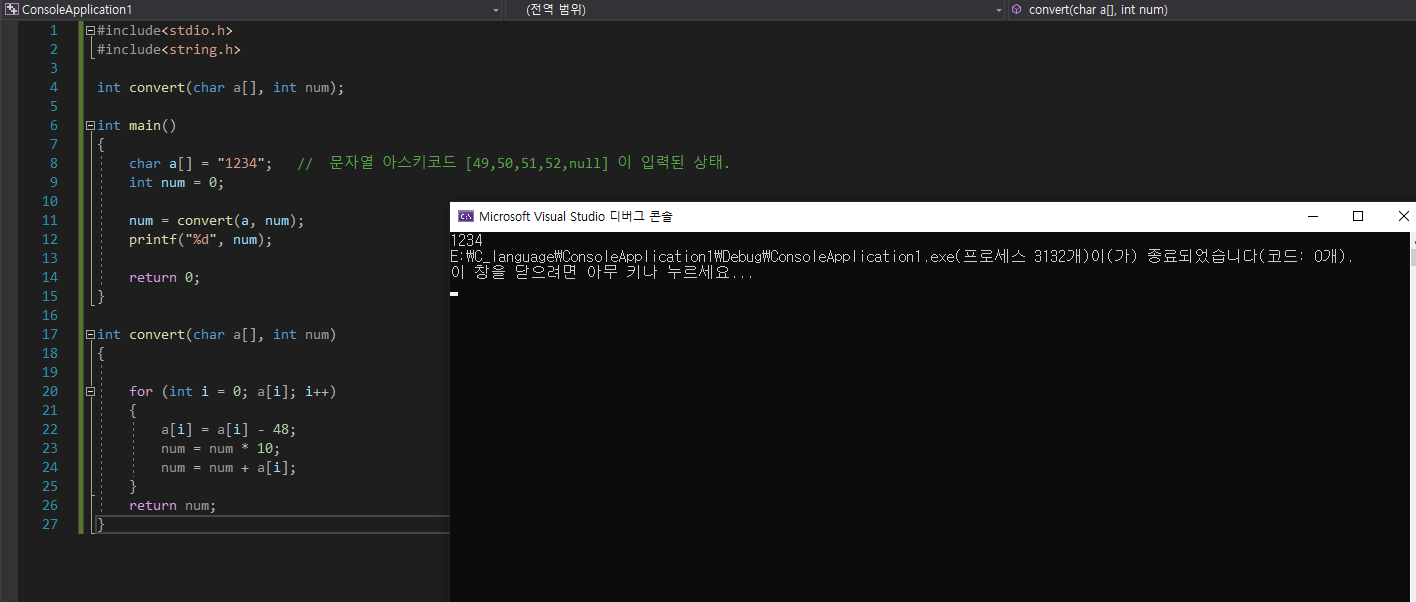Open the ConsoleApplication1 project dropdown
The image size is (1416, 602).
click(252, 9)
